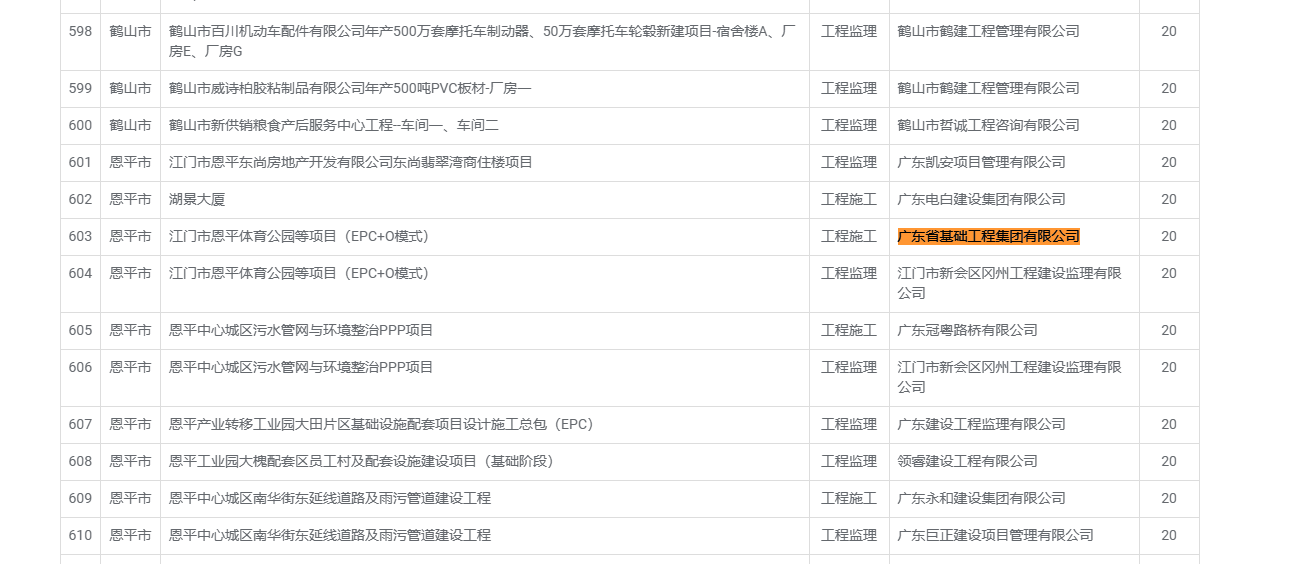Click 恩平市 city cell in row 603

[x=130, y=237]
